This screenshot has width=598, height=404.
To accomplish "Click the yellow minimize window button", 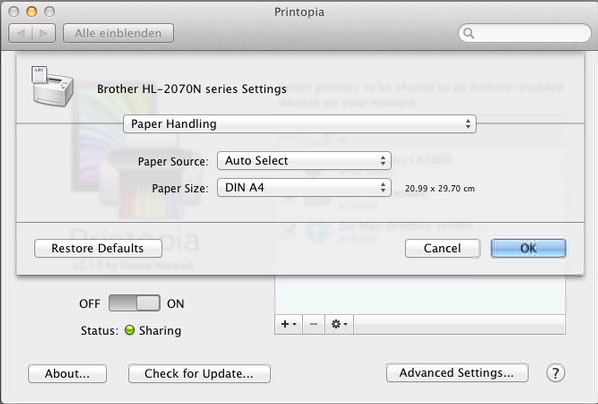I will tap(32, 12).
